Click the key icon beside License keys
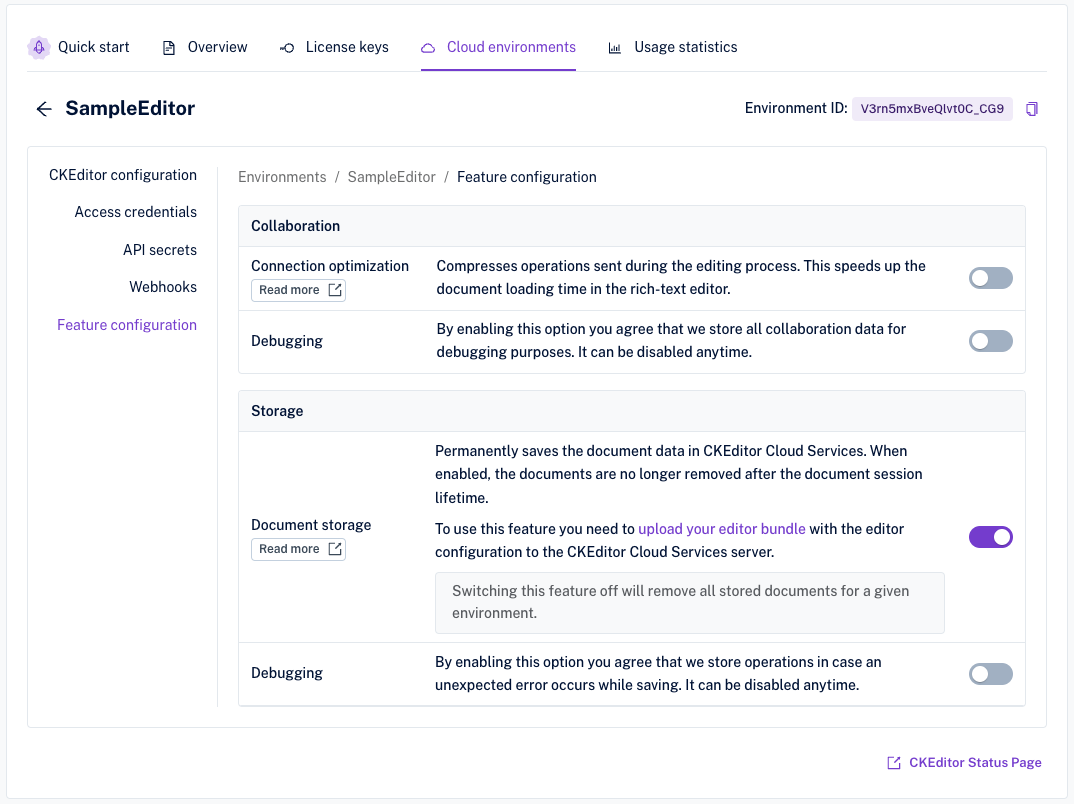This screenshot has height=804, width=1074. [287, 48]
